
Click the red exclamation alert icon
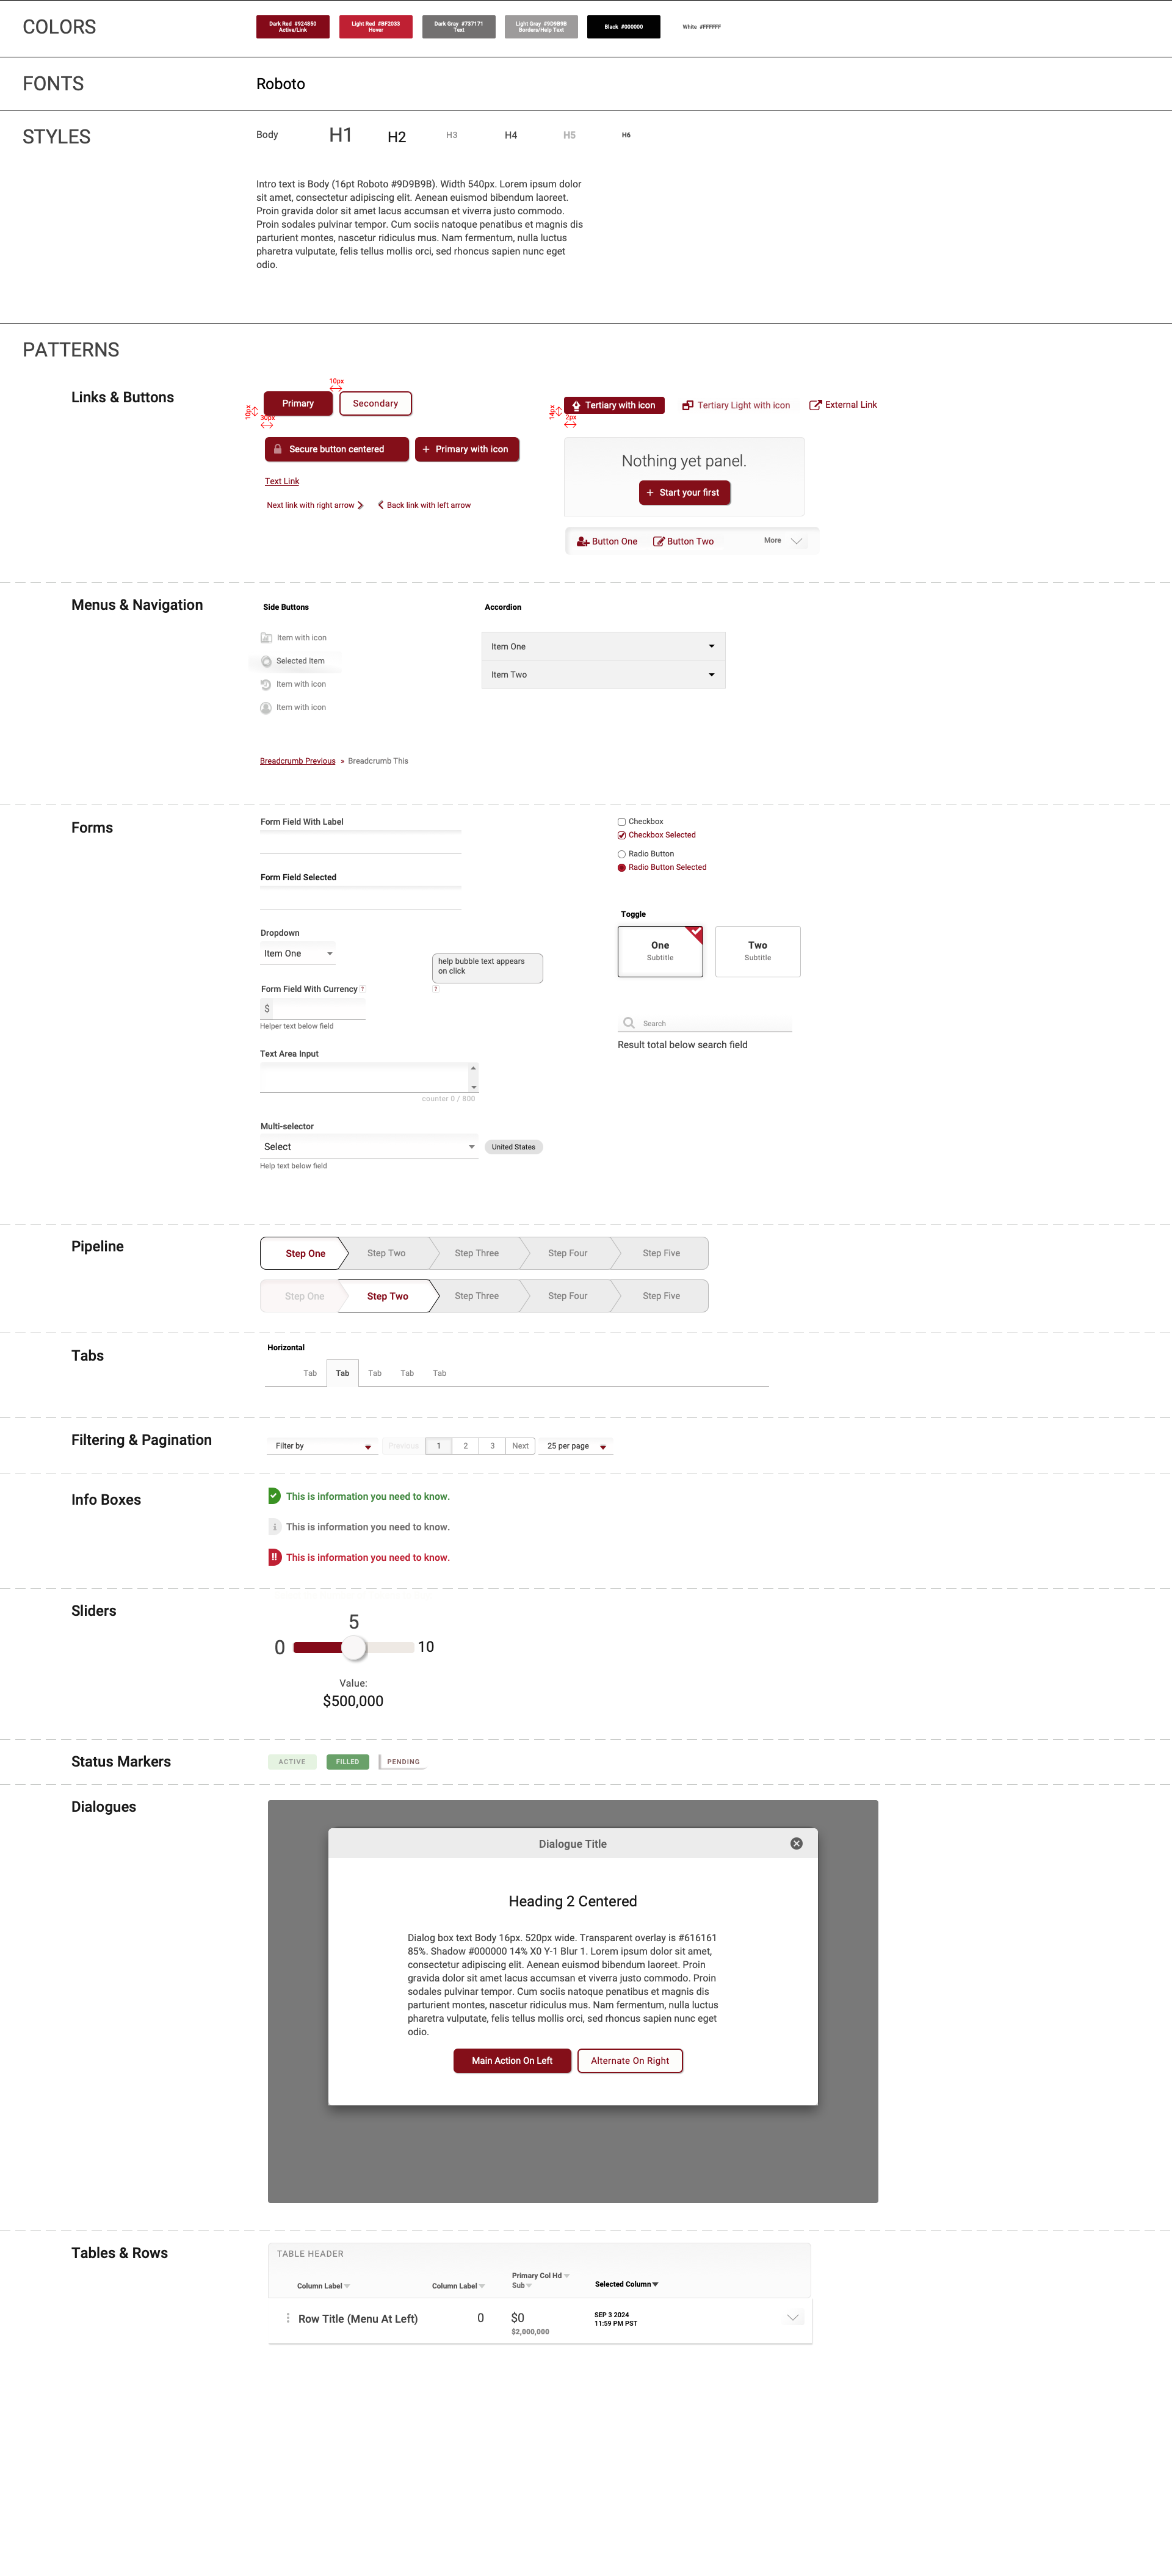click(x=275, y=1557)
